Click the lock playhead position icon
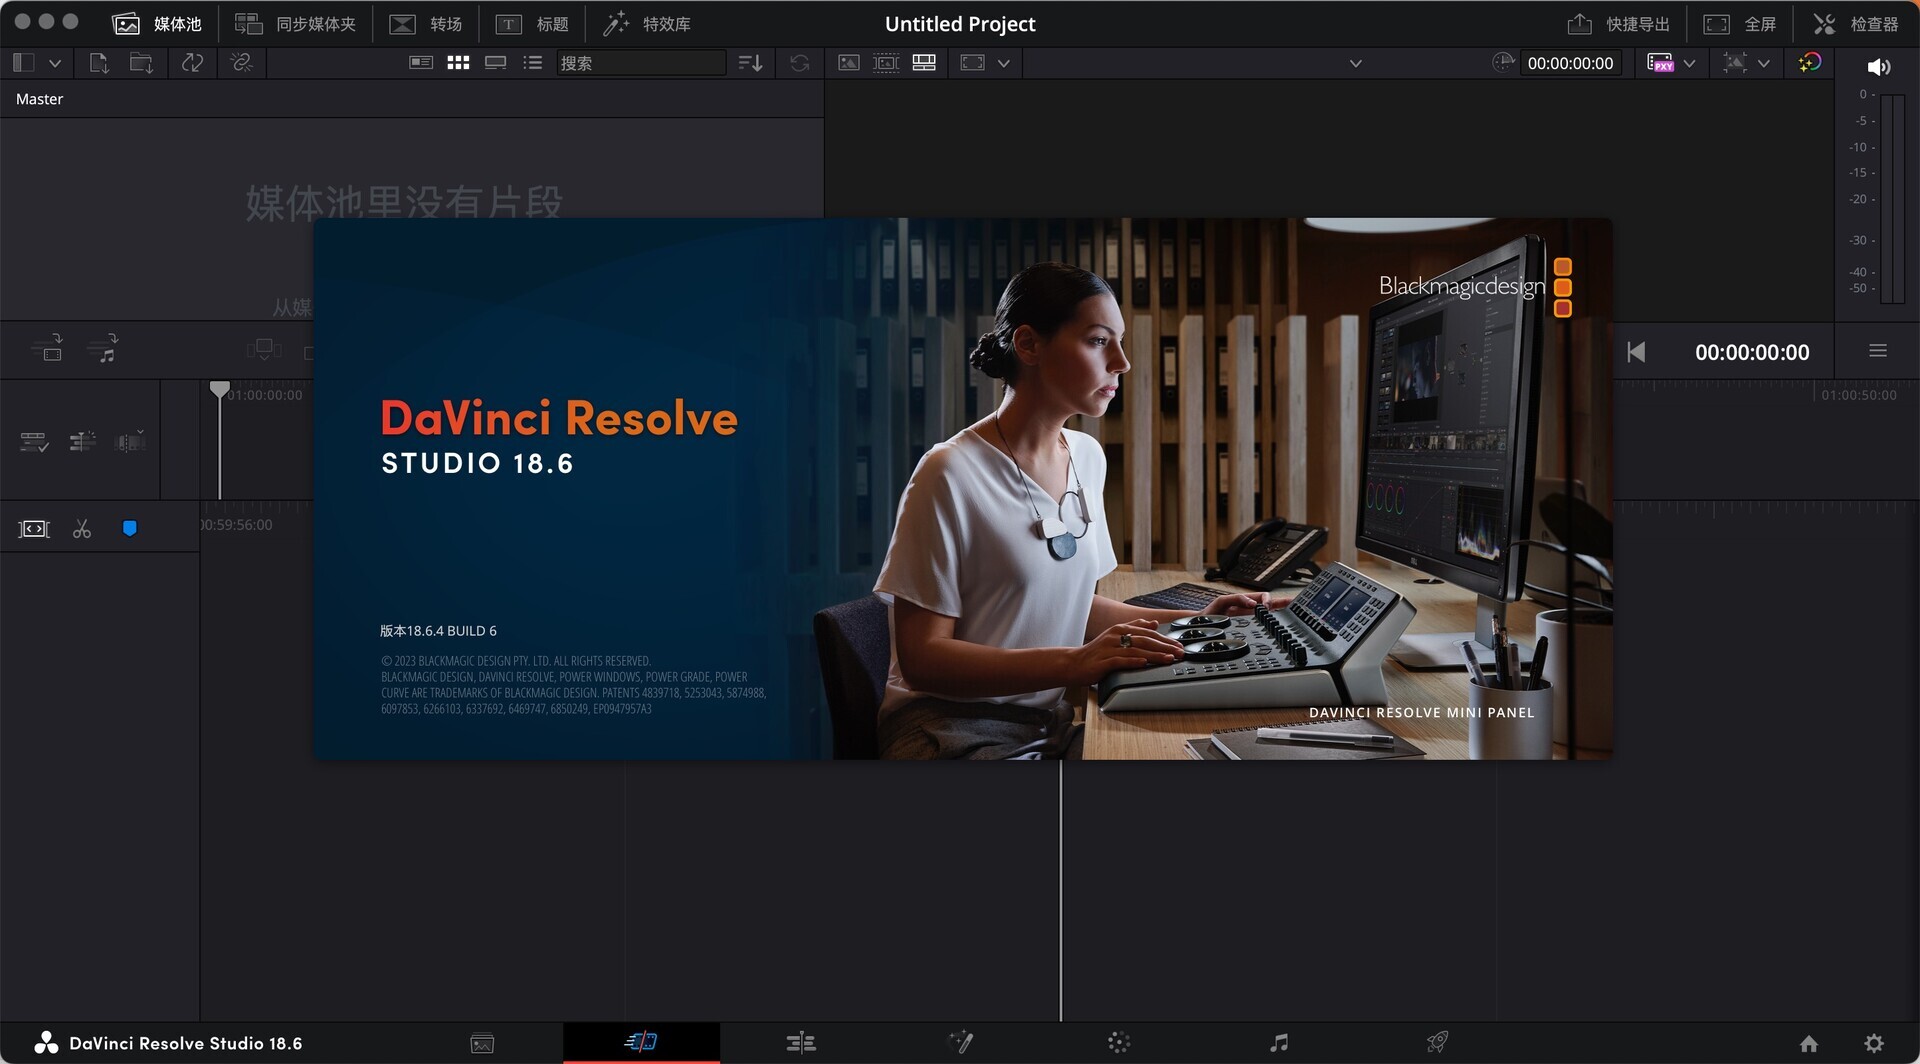The image size is (1920, 1064). pos(82,441)
